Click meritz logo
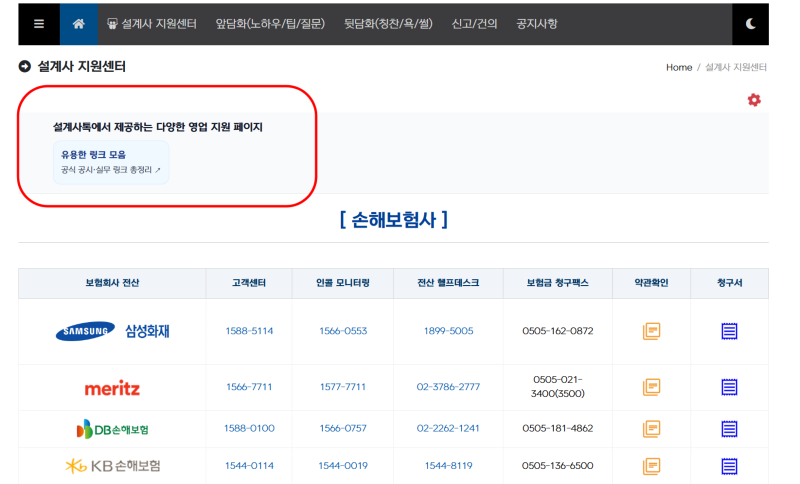This screenshot has width=800, height=484. point(112,388)
